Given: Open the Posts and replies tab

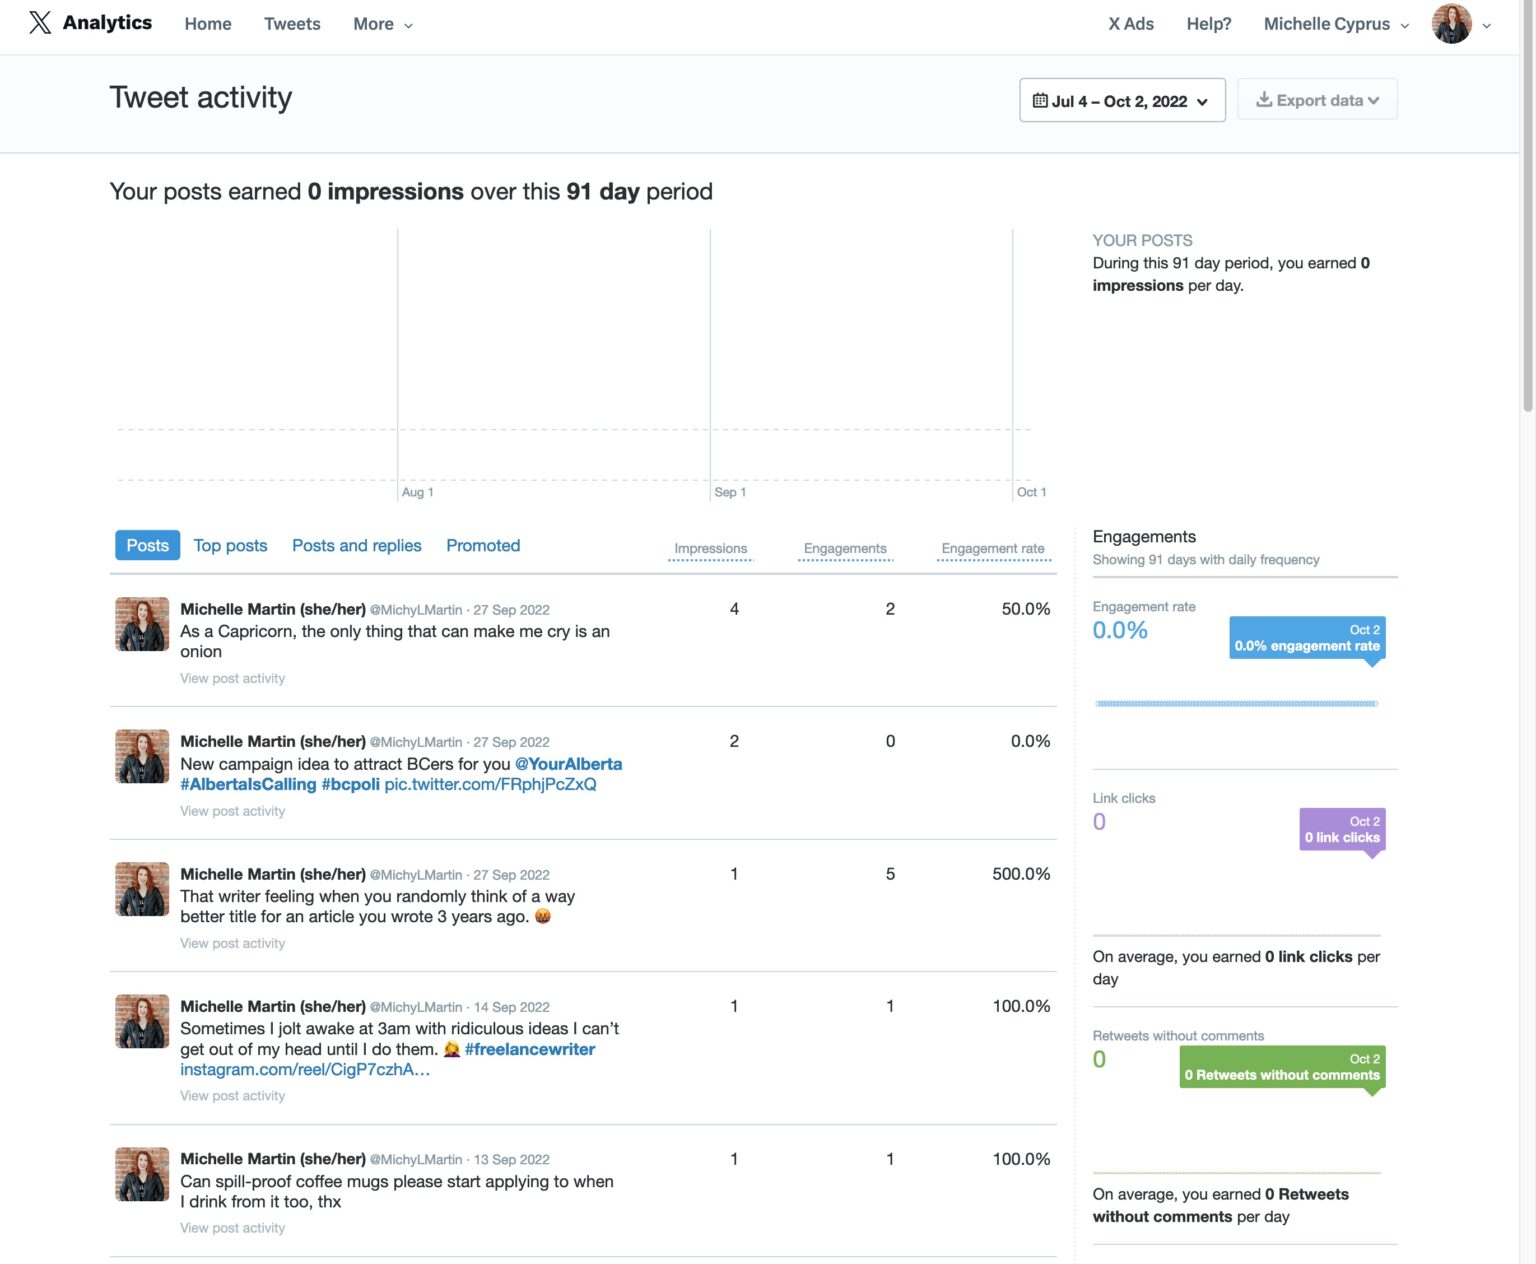Looking at the screenshot, I should [x=356, y=545].
